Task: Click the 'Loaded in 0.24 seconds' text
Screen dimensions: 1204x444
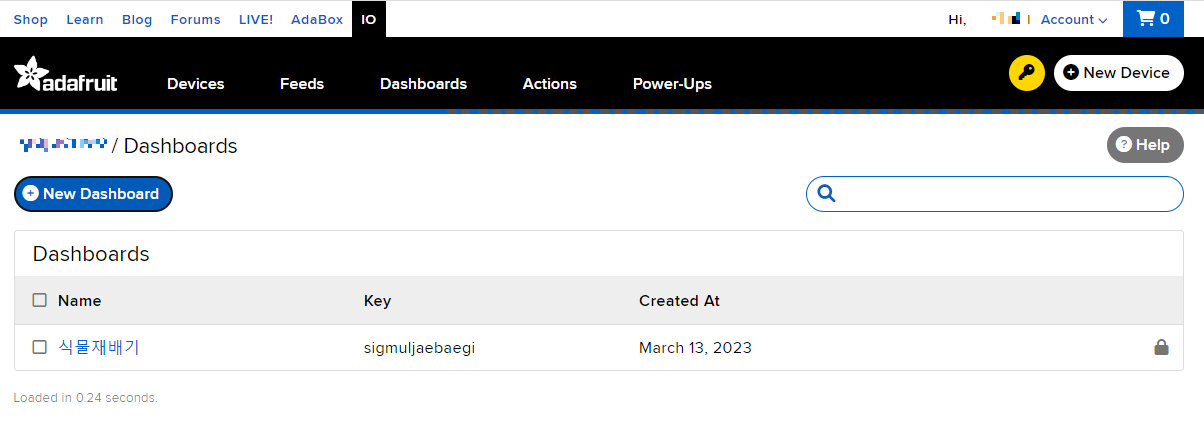Action: coord(86,397)
